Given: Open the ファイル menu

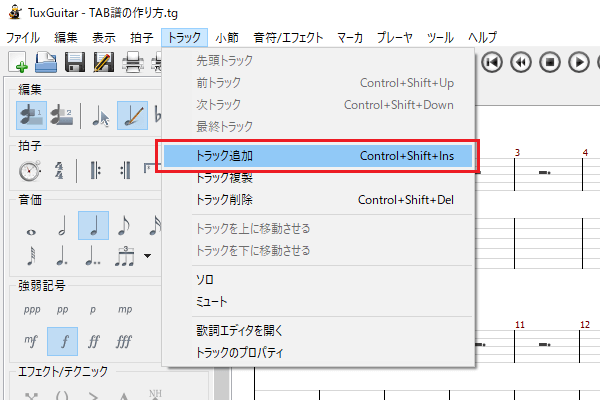Looking at the screenshot, I should [23, 38].
